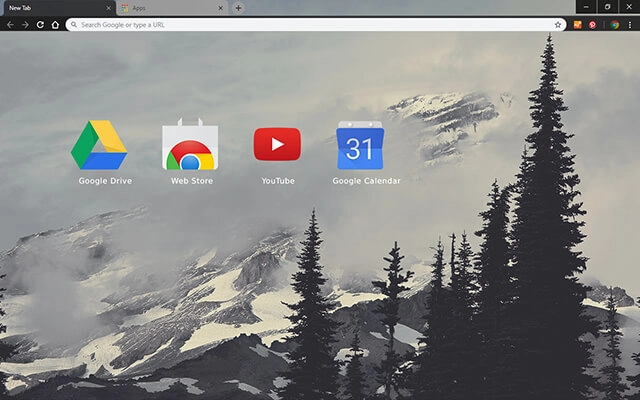
Task: Open the Google Calendar app icon
Action: coord(360,145)
